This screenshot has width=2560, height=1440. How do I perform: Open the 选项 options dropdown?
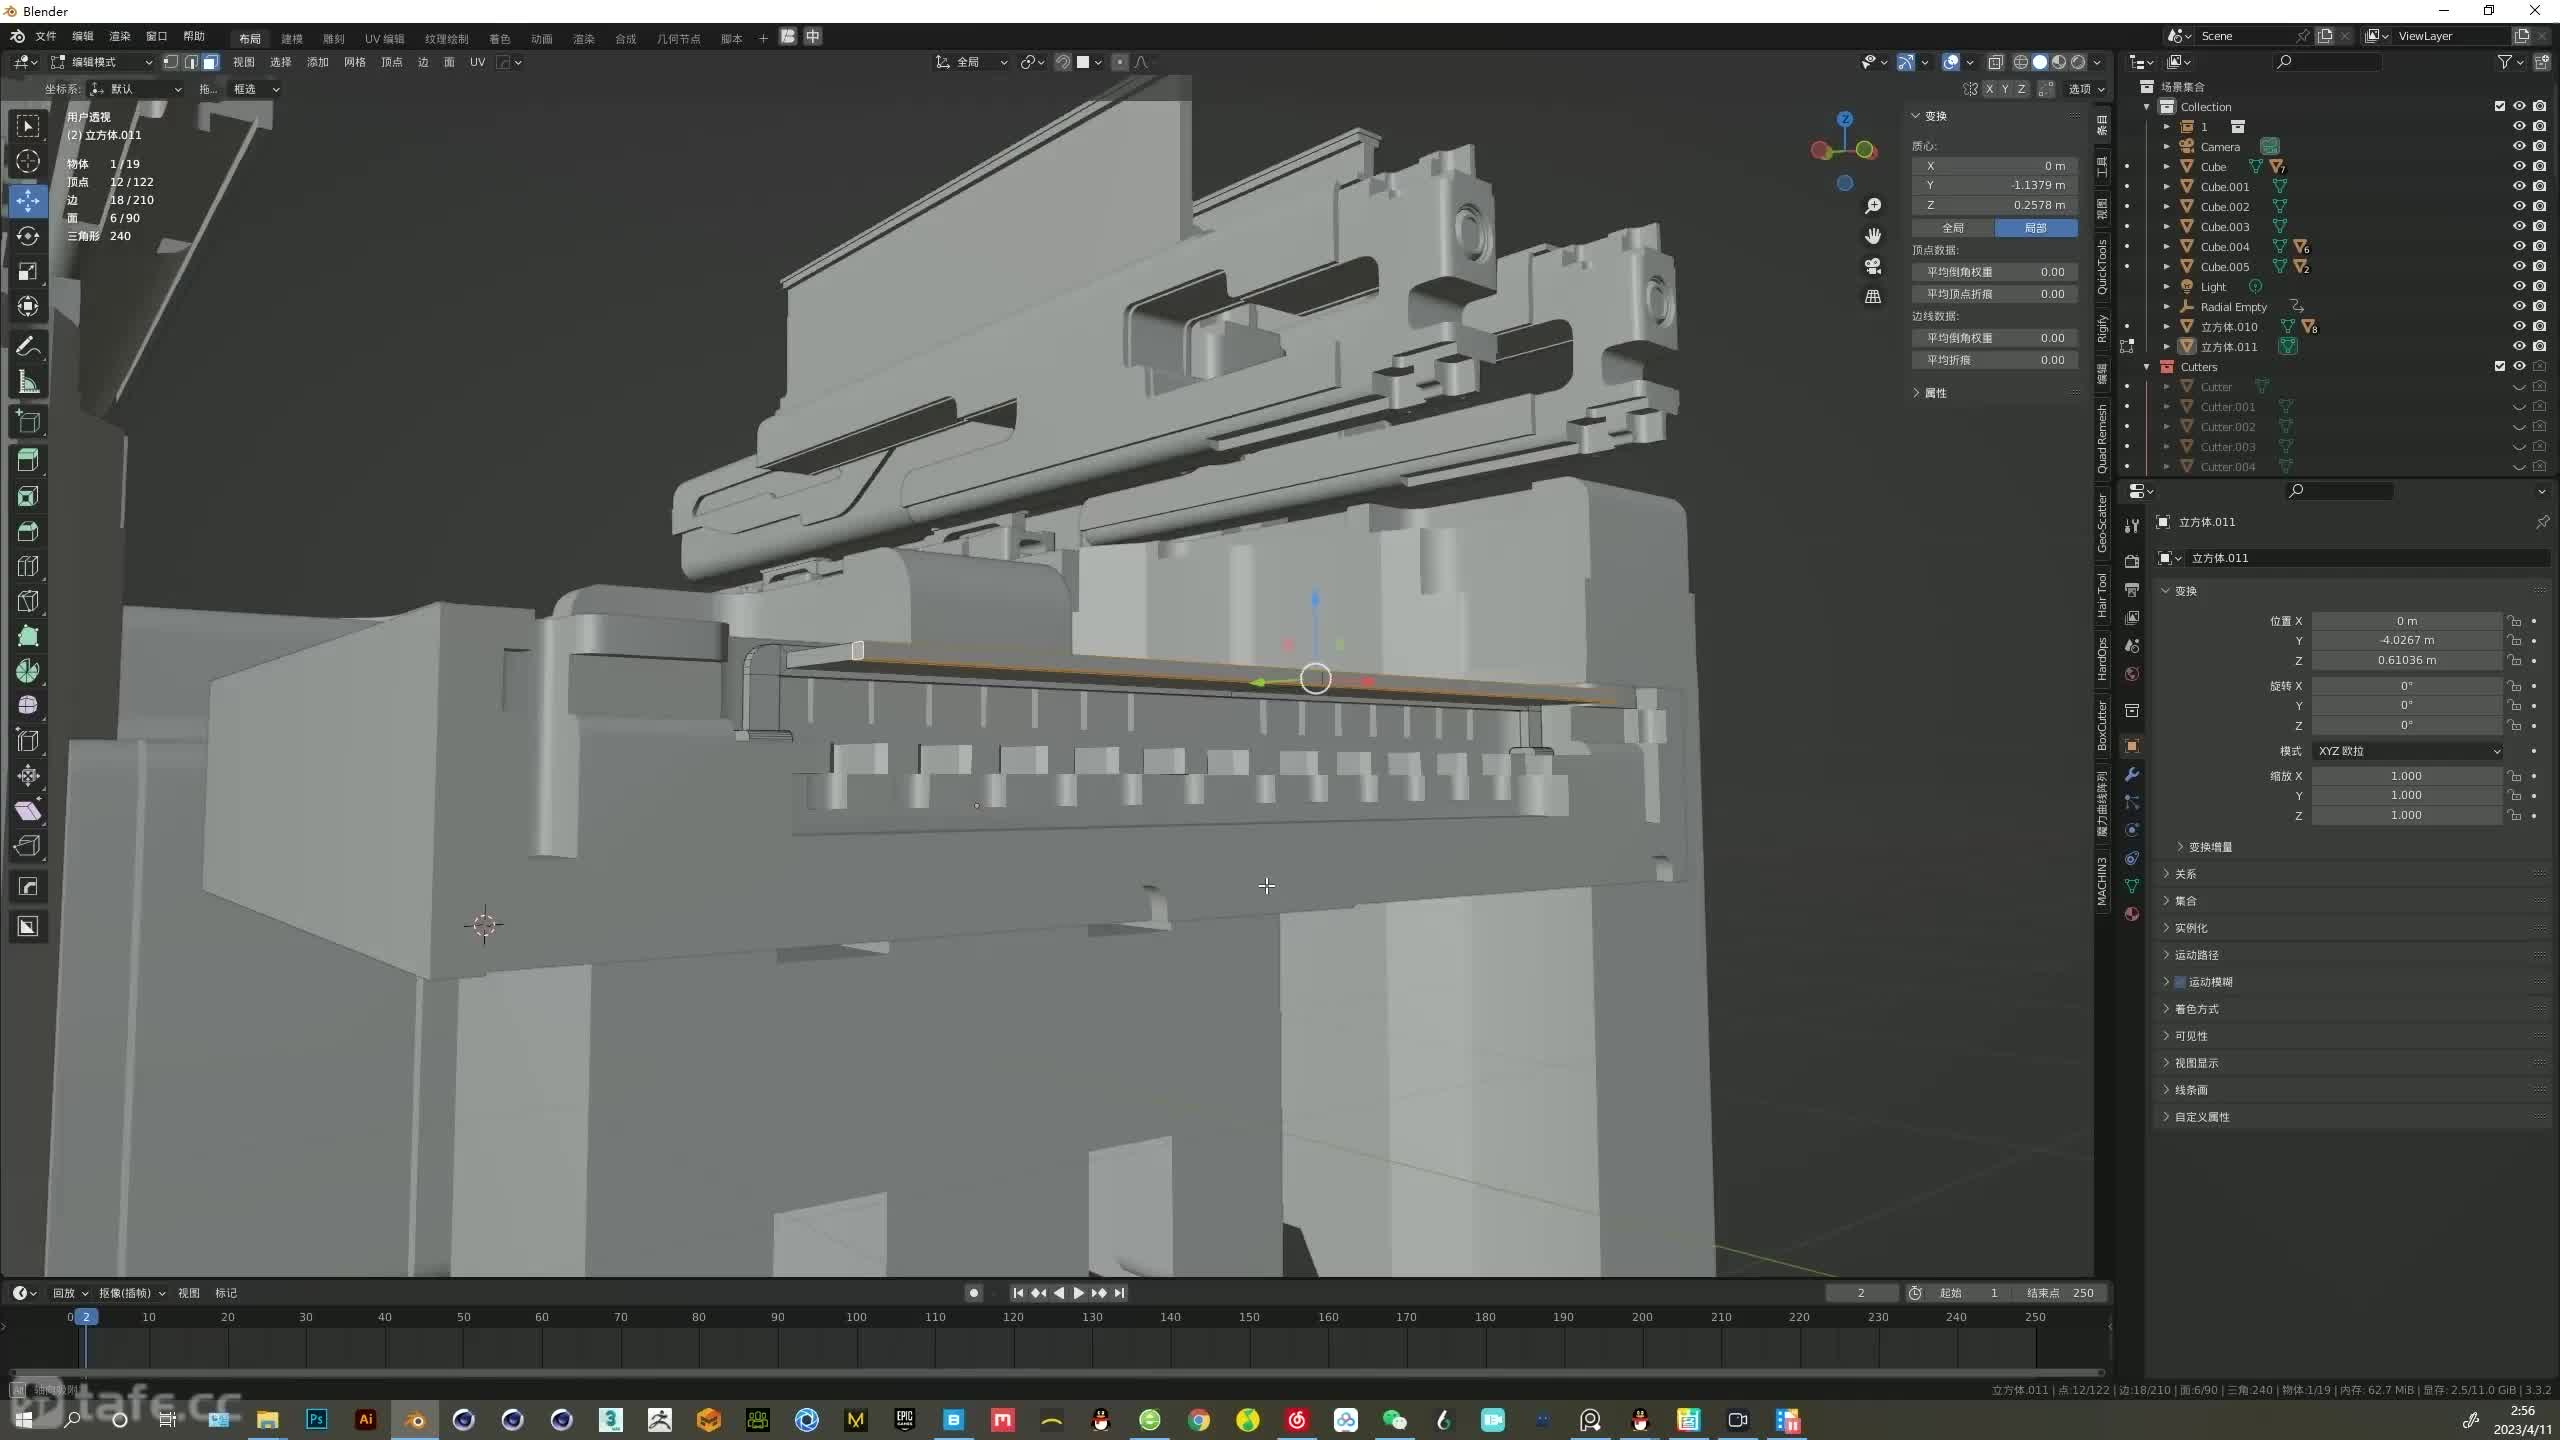coord(2086,89)
